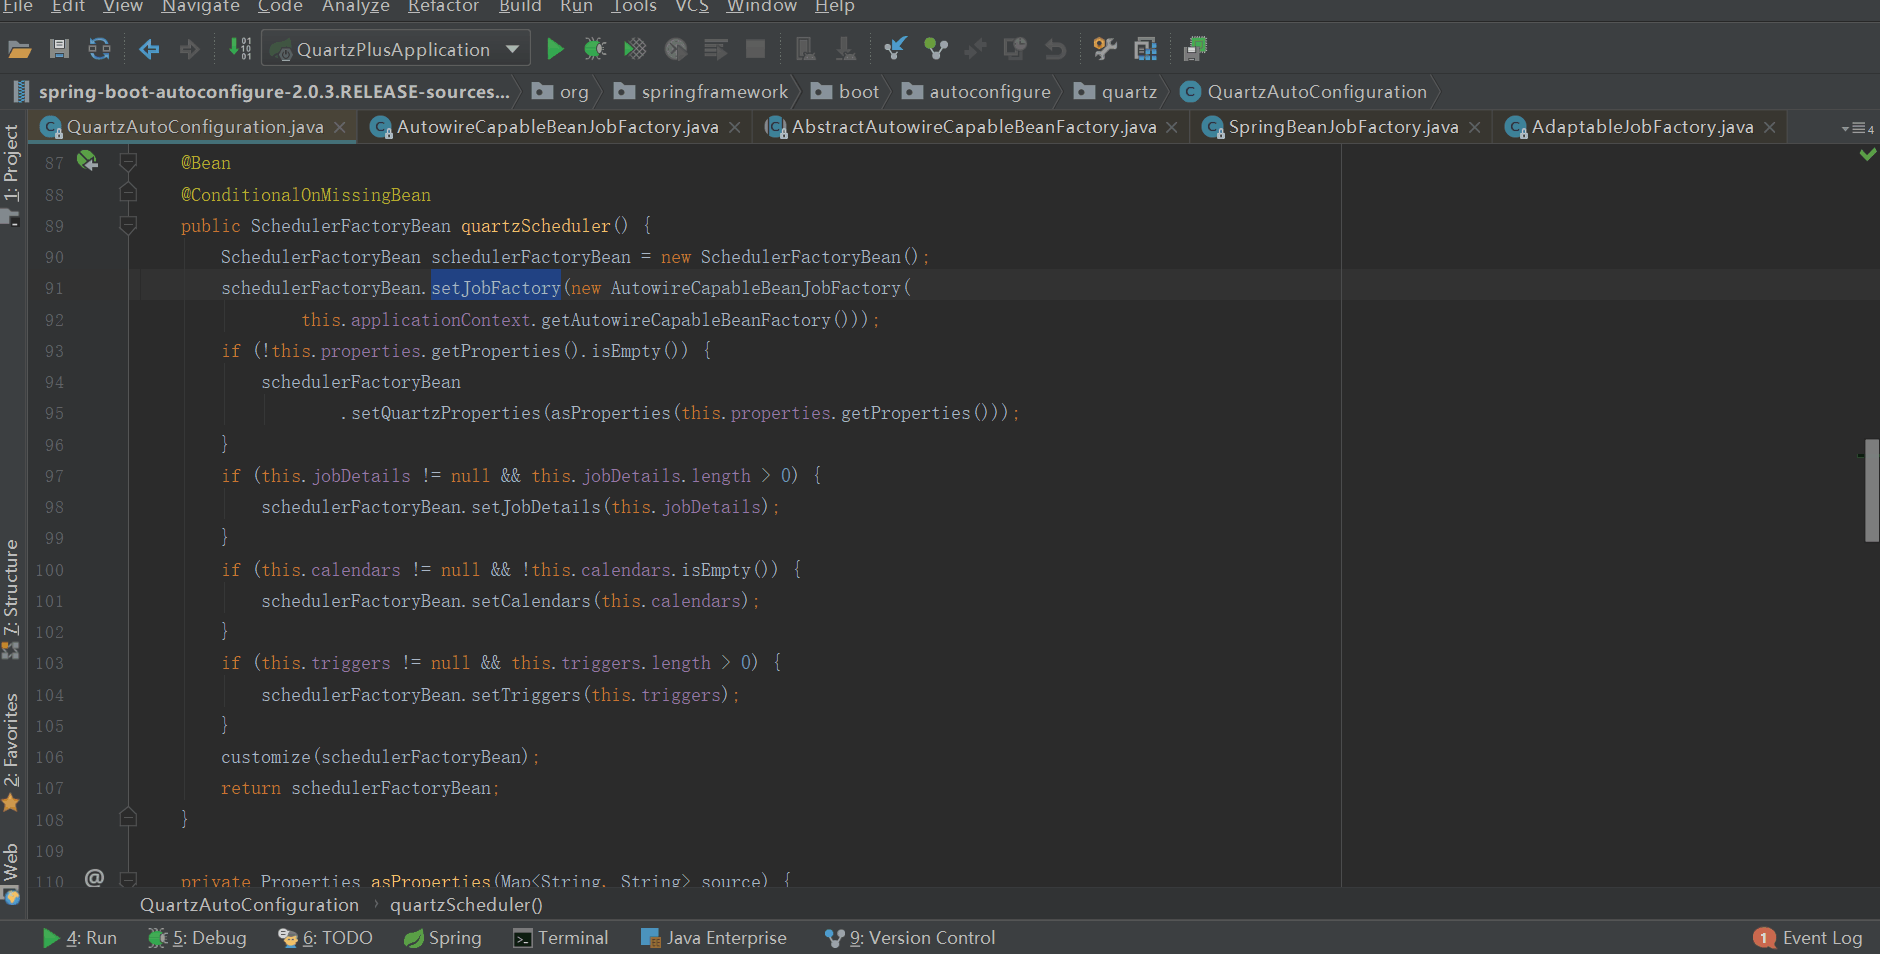1880x954 pixels.
Task: Click the dump threads lines icon
Action: pos(716,49)
